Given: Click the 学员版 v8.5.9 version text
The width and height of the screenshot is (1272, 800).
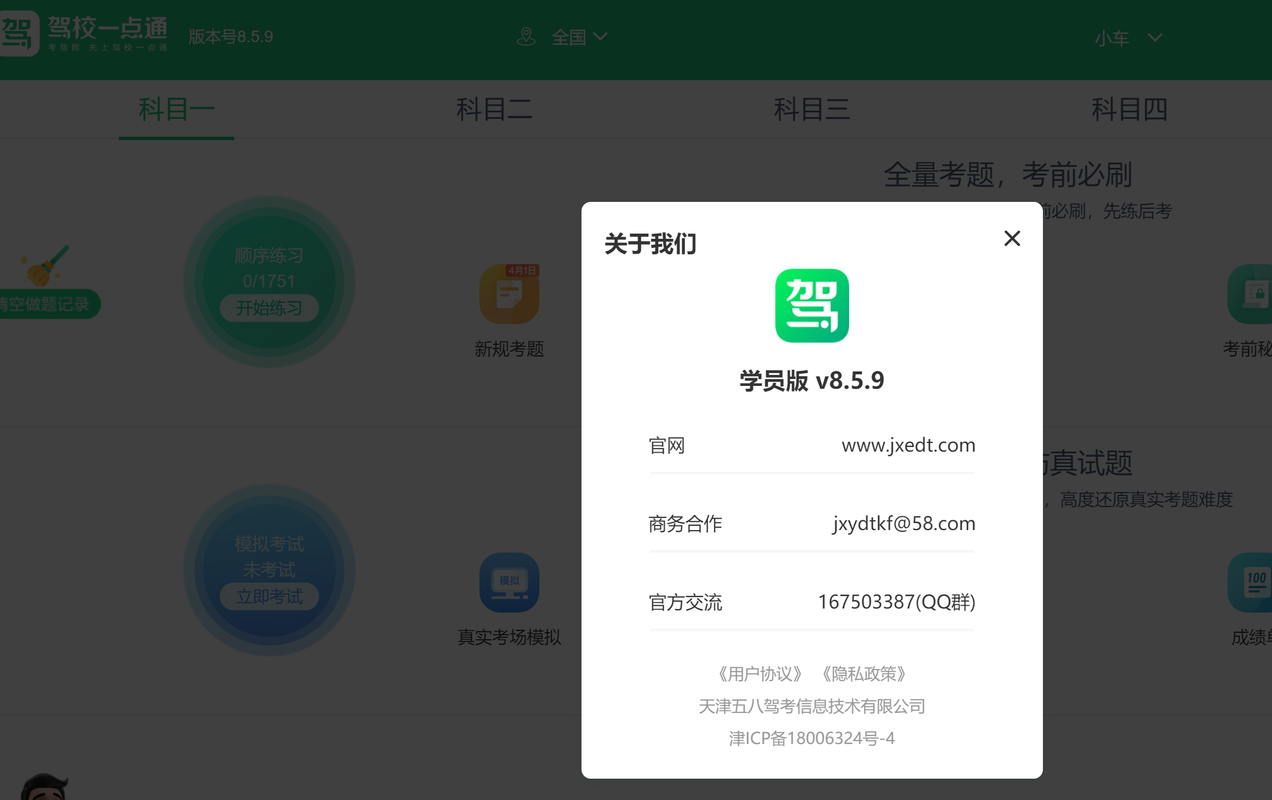Looking at the screenshot, I should (x=812, y=380).
